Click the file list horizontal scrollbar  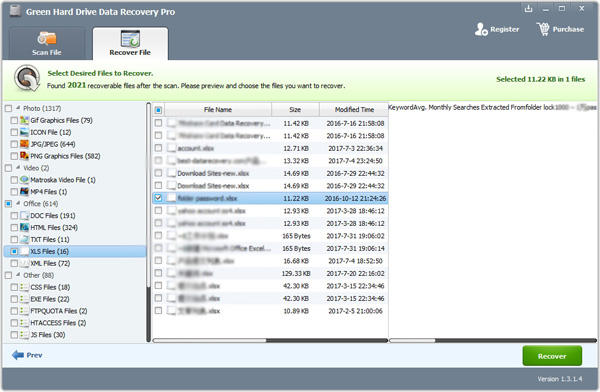point(270,340)
